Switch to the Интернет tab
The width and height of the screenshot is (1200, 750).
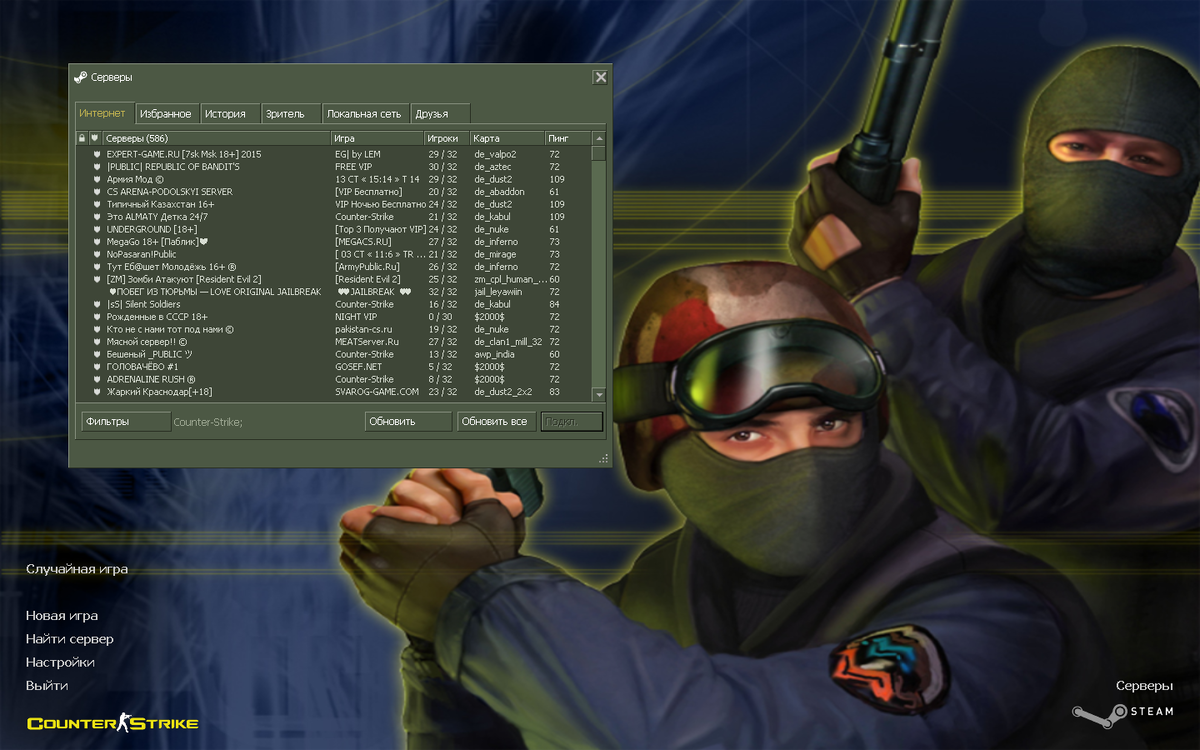point(103,113)
